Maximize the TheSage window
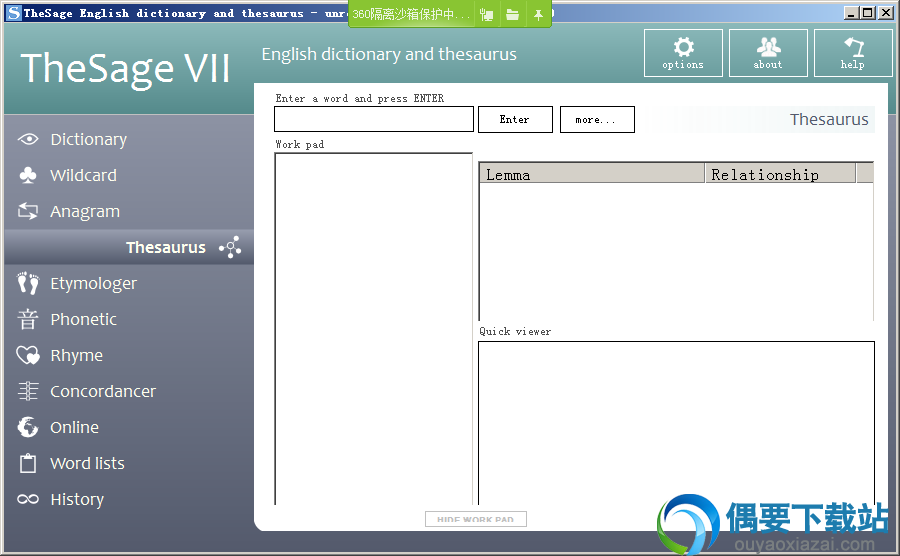Viewport: 900px width, 556px height. (x=867, y=13)
